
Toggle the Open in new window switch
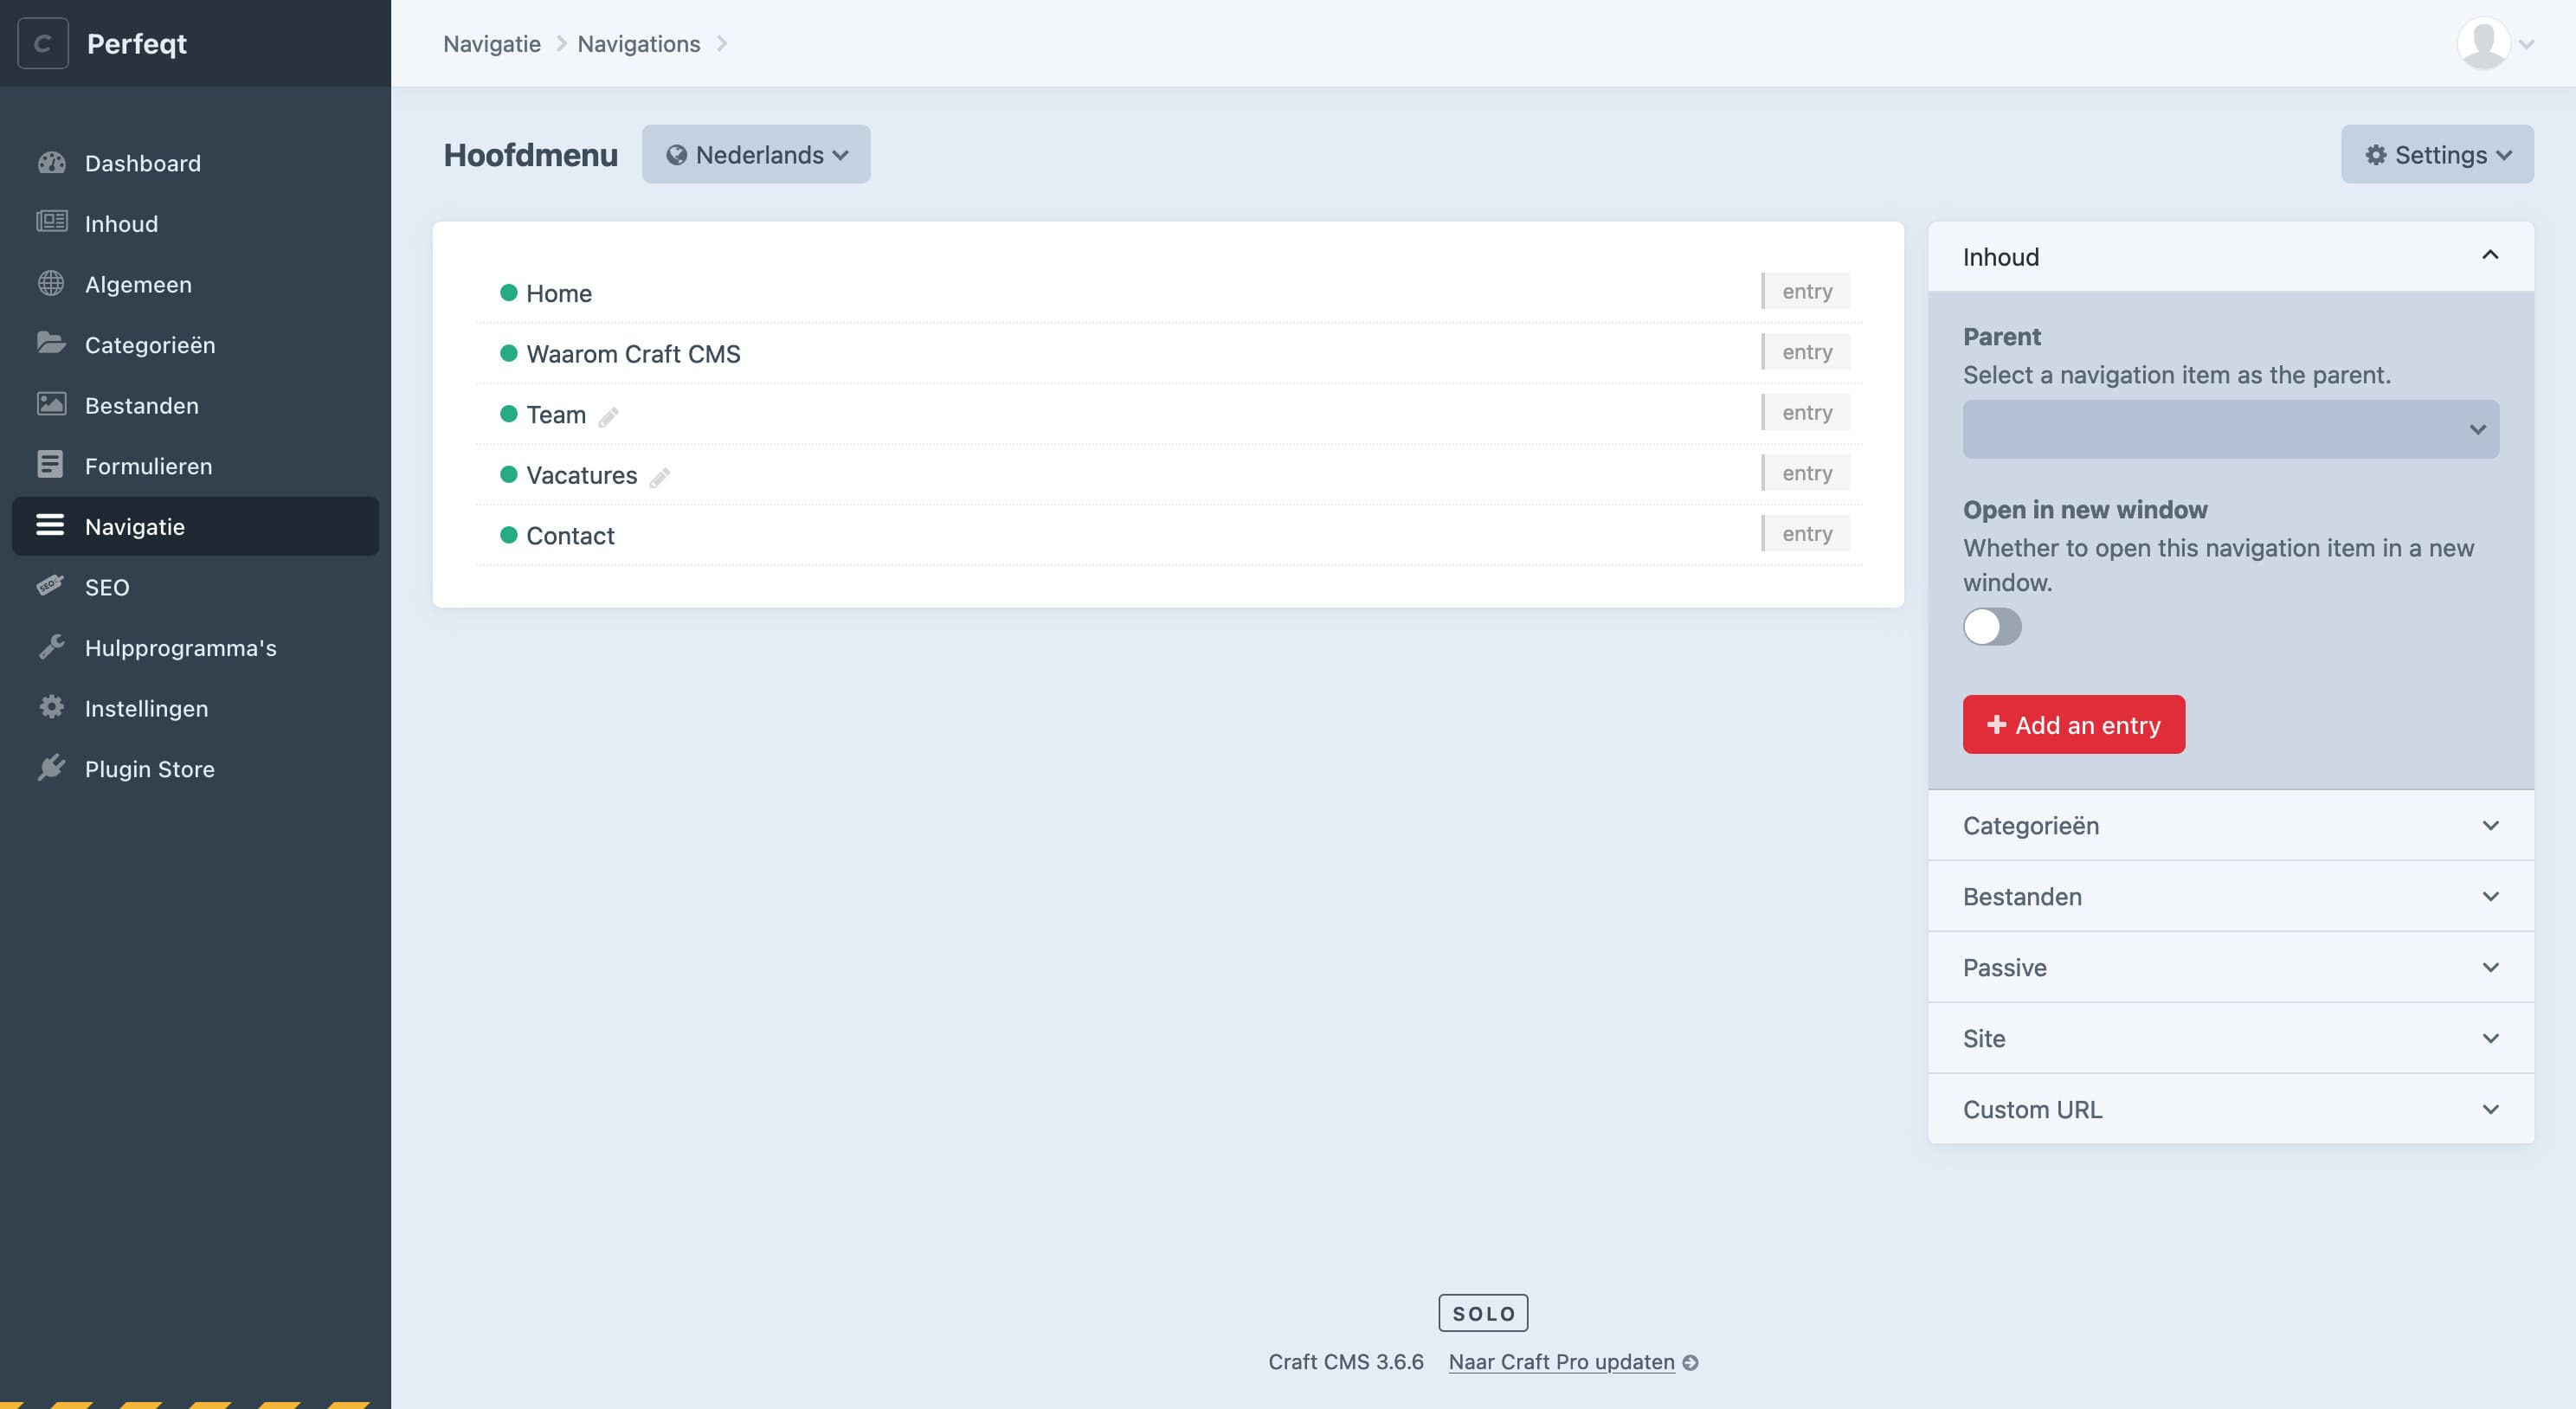pos(1992,625)
